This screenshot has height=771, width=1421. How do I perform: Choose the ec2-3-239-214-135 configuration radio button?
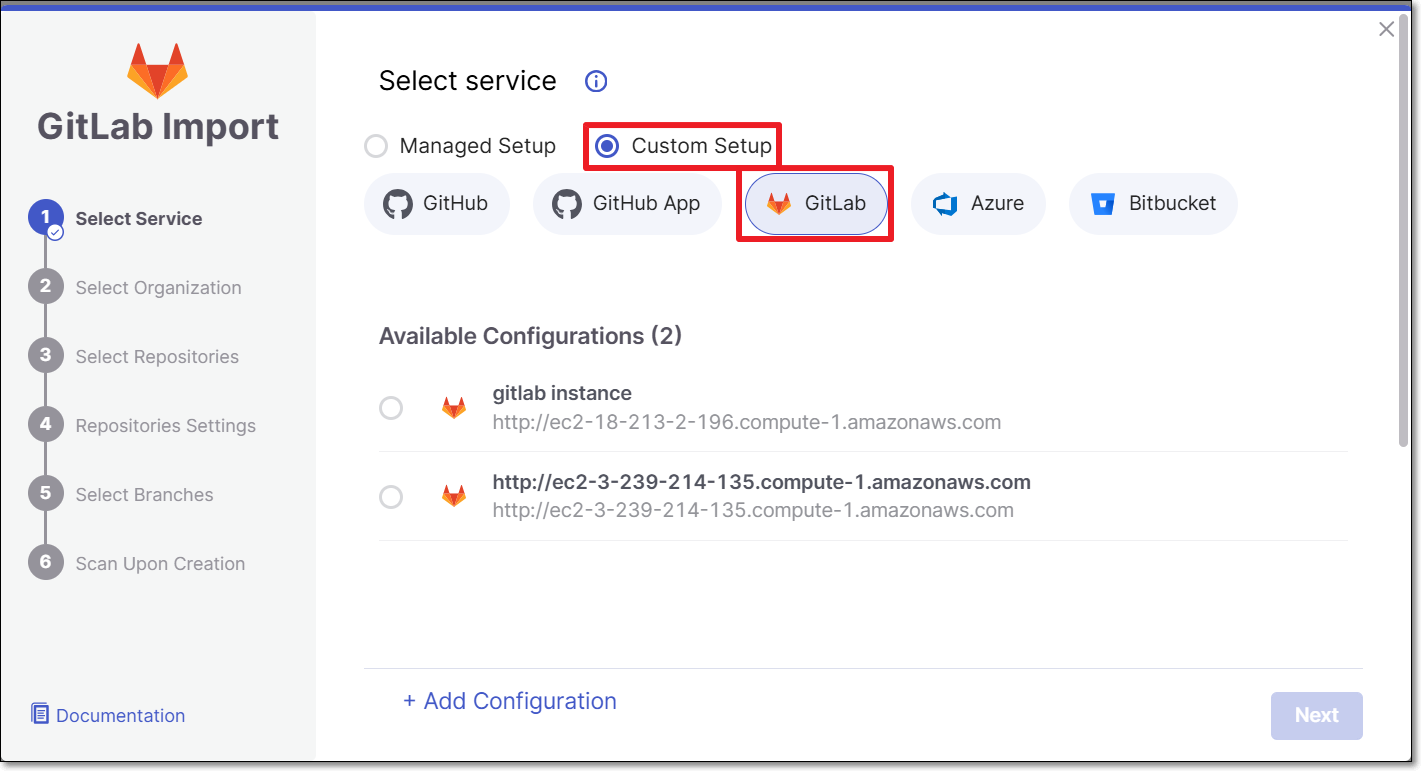click(391, 497)
